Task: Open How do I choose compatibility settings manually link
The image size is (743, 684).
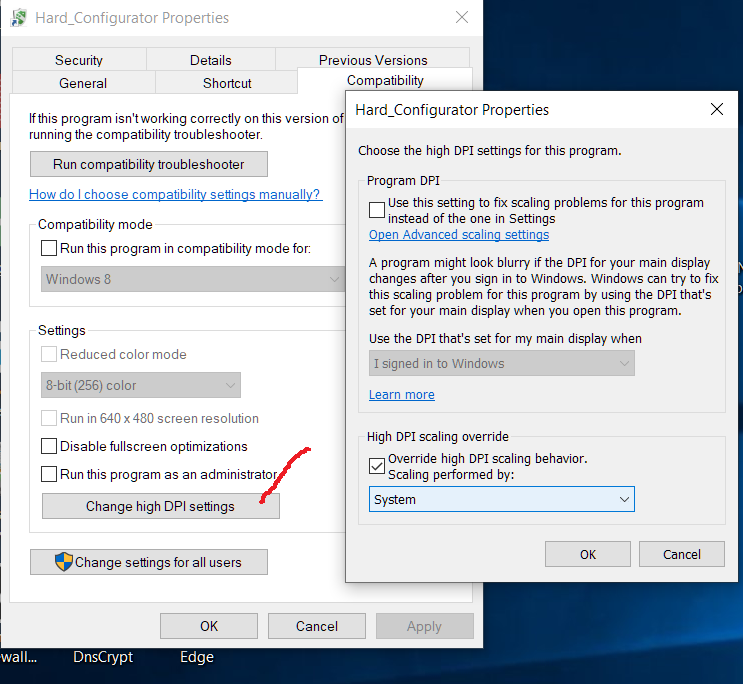Action: 176,194
